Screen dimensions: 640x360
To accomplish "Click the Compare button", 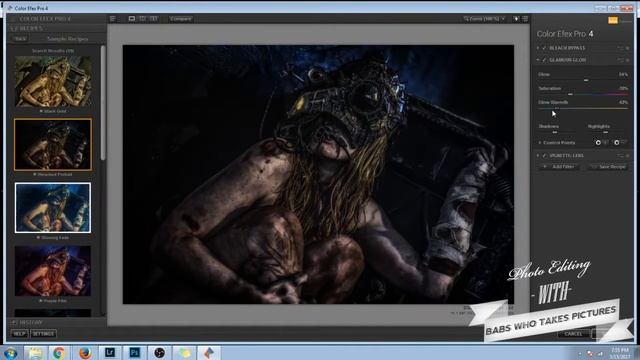I will click(181, 19).
